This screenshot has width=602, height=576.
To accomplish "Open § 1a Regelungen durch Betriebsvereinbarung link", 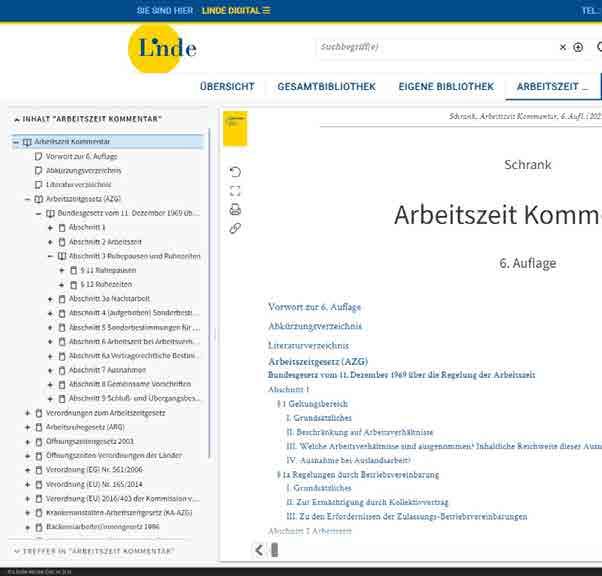I will pyautogui.click(x=358, y=475).
